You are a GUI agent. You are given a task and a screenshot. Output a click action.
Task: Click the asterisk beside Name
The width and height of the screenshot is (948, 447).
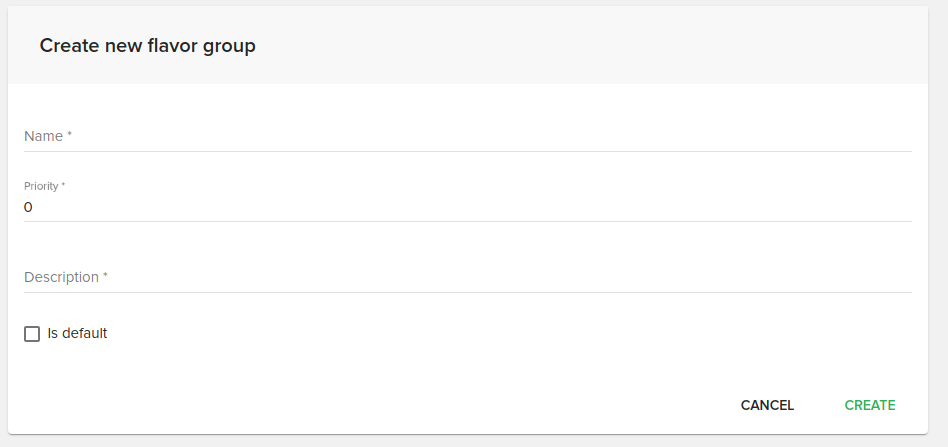(x=70, y=135)
